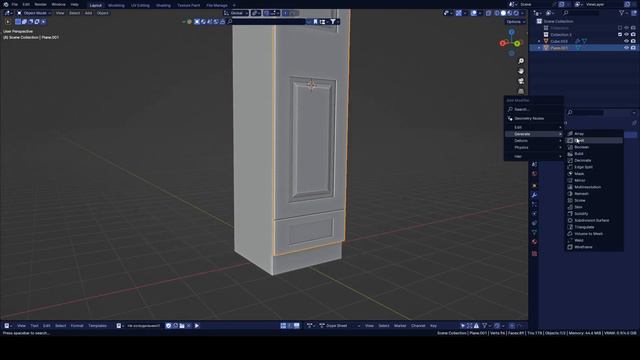Click Search field in Add Modifier menu

tap(534, 109)
